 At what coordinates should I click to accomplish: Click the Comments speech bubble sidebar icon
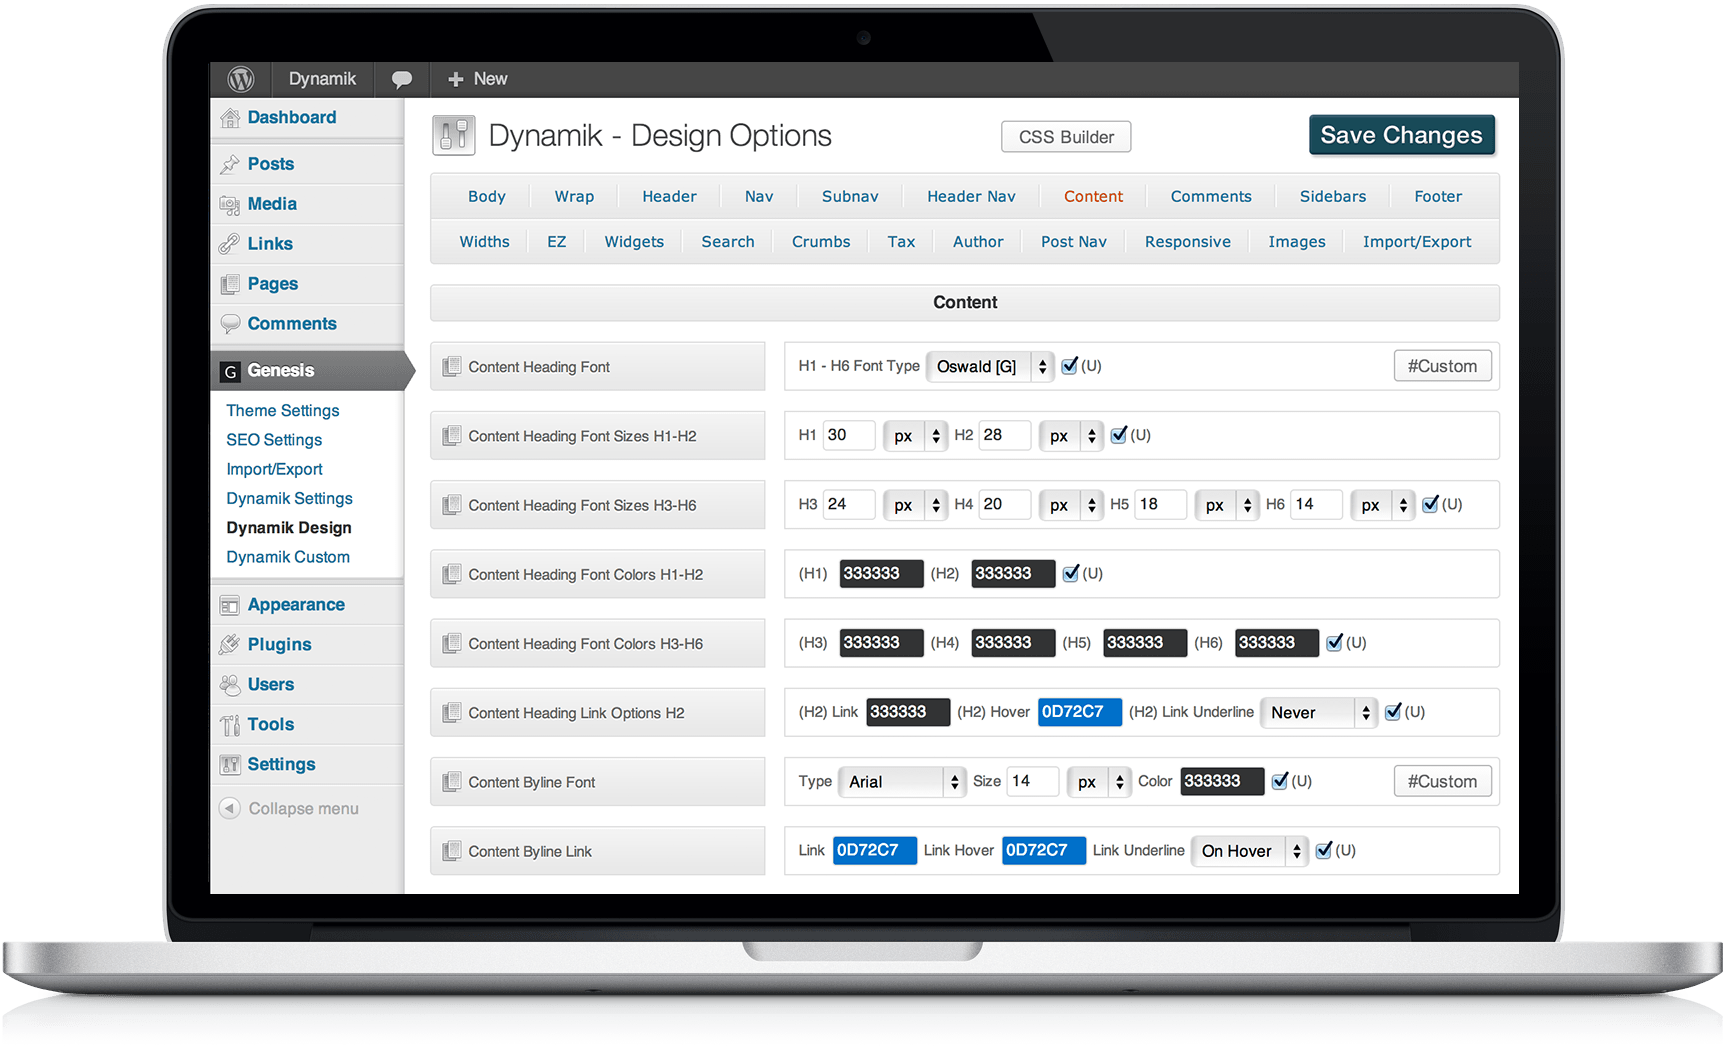[230, 324]
